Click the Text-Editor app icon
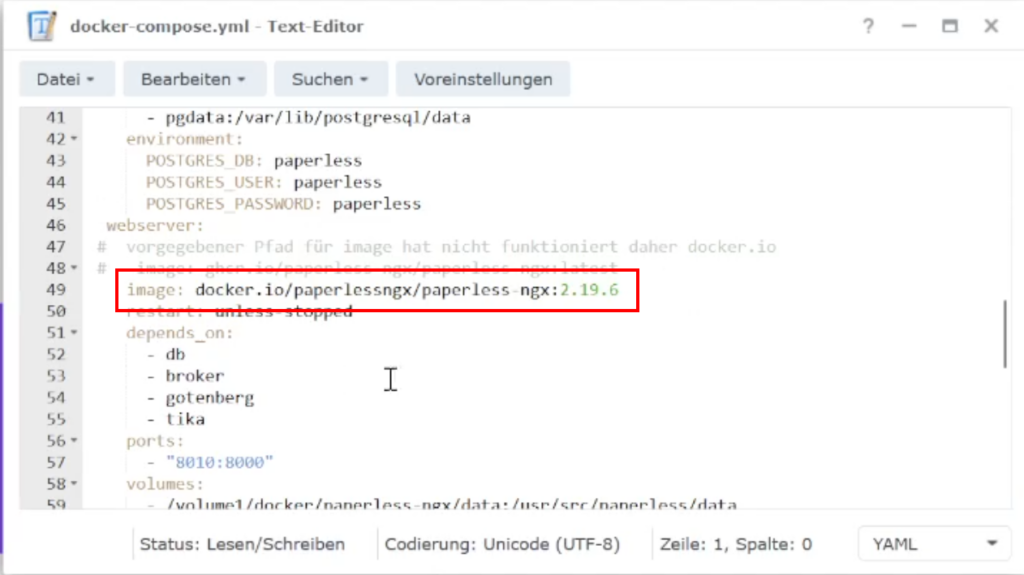The image size is (1024, 575). [42, 26]
